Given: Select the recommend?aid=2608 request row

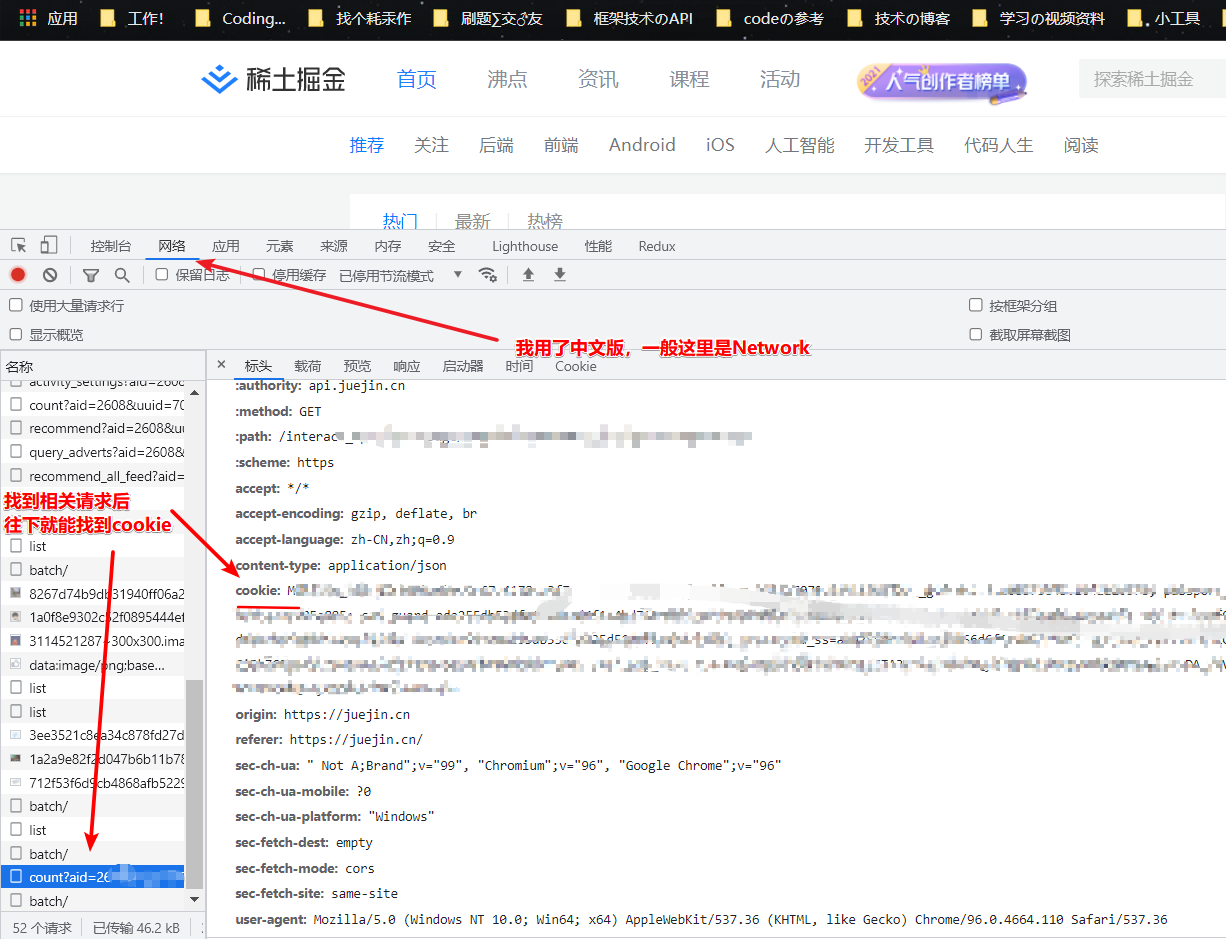Looking at the screenshot, I should 93,428.
